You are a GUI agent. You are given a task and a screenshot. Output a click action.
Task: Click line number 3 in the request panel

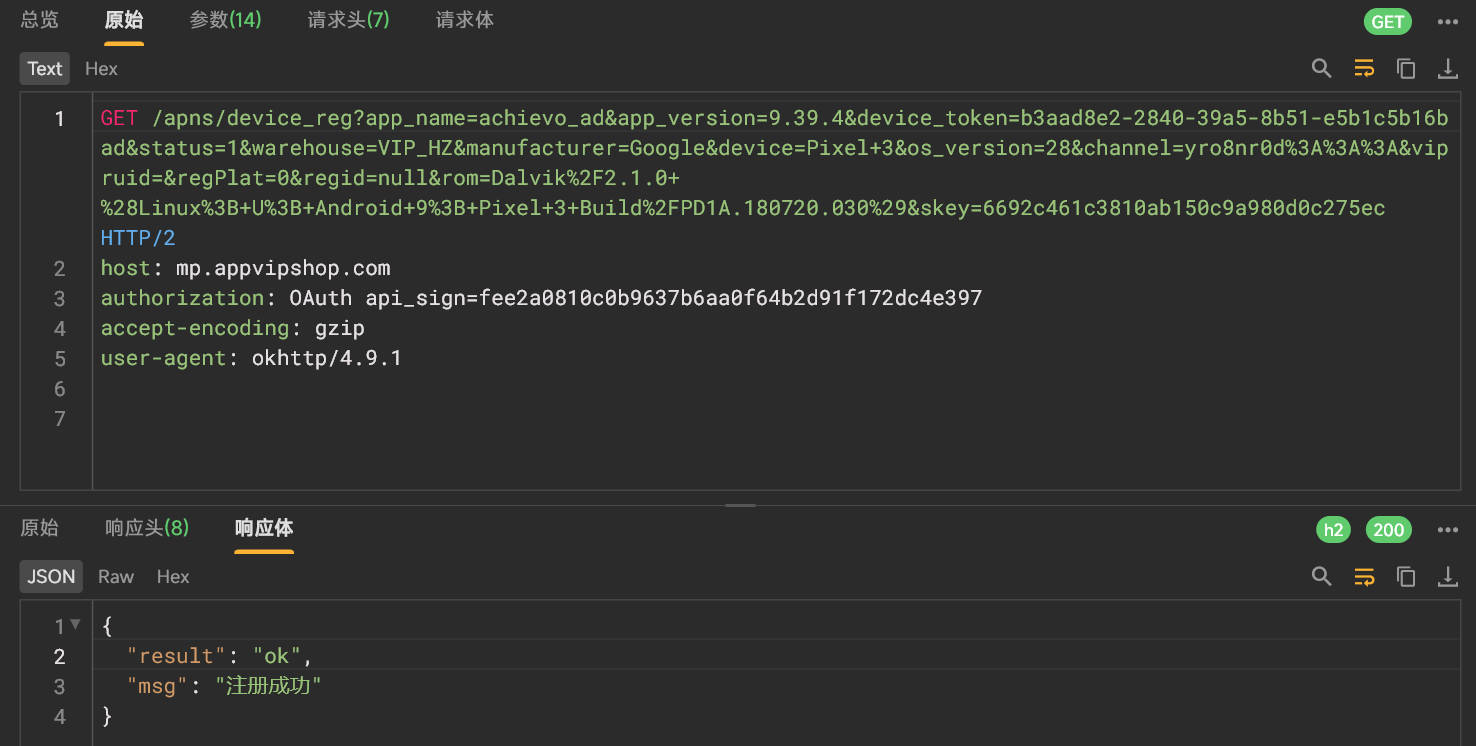(59, 298)
